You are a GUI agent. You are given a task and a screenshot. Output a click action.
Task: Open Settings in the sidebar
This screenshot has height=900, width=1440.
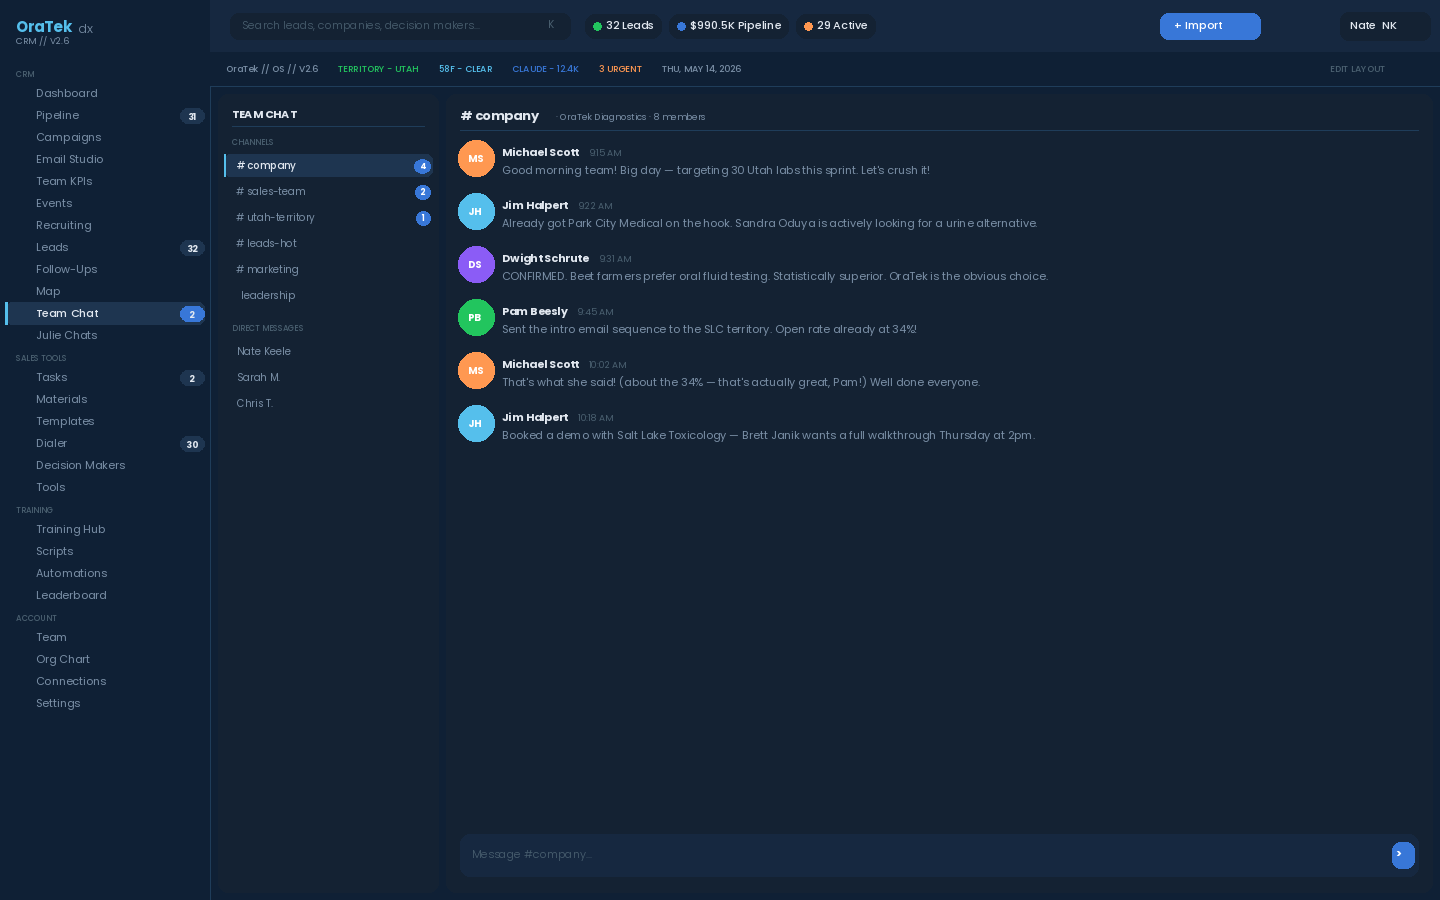pyautogui.click(x=105, y=704)
